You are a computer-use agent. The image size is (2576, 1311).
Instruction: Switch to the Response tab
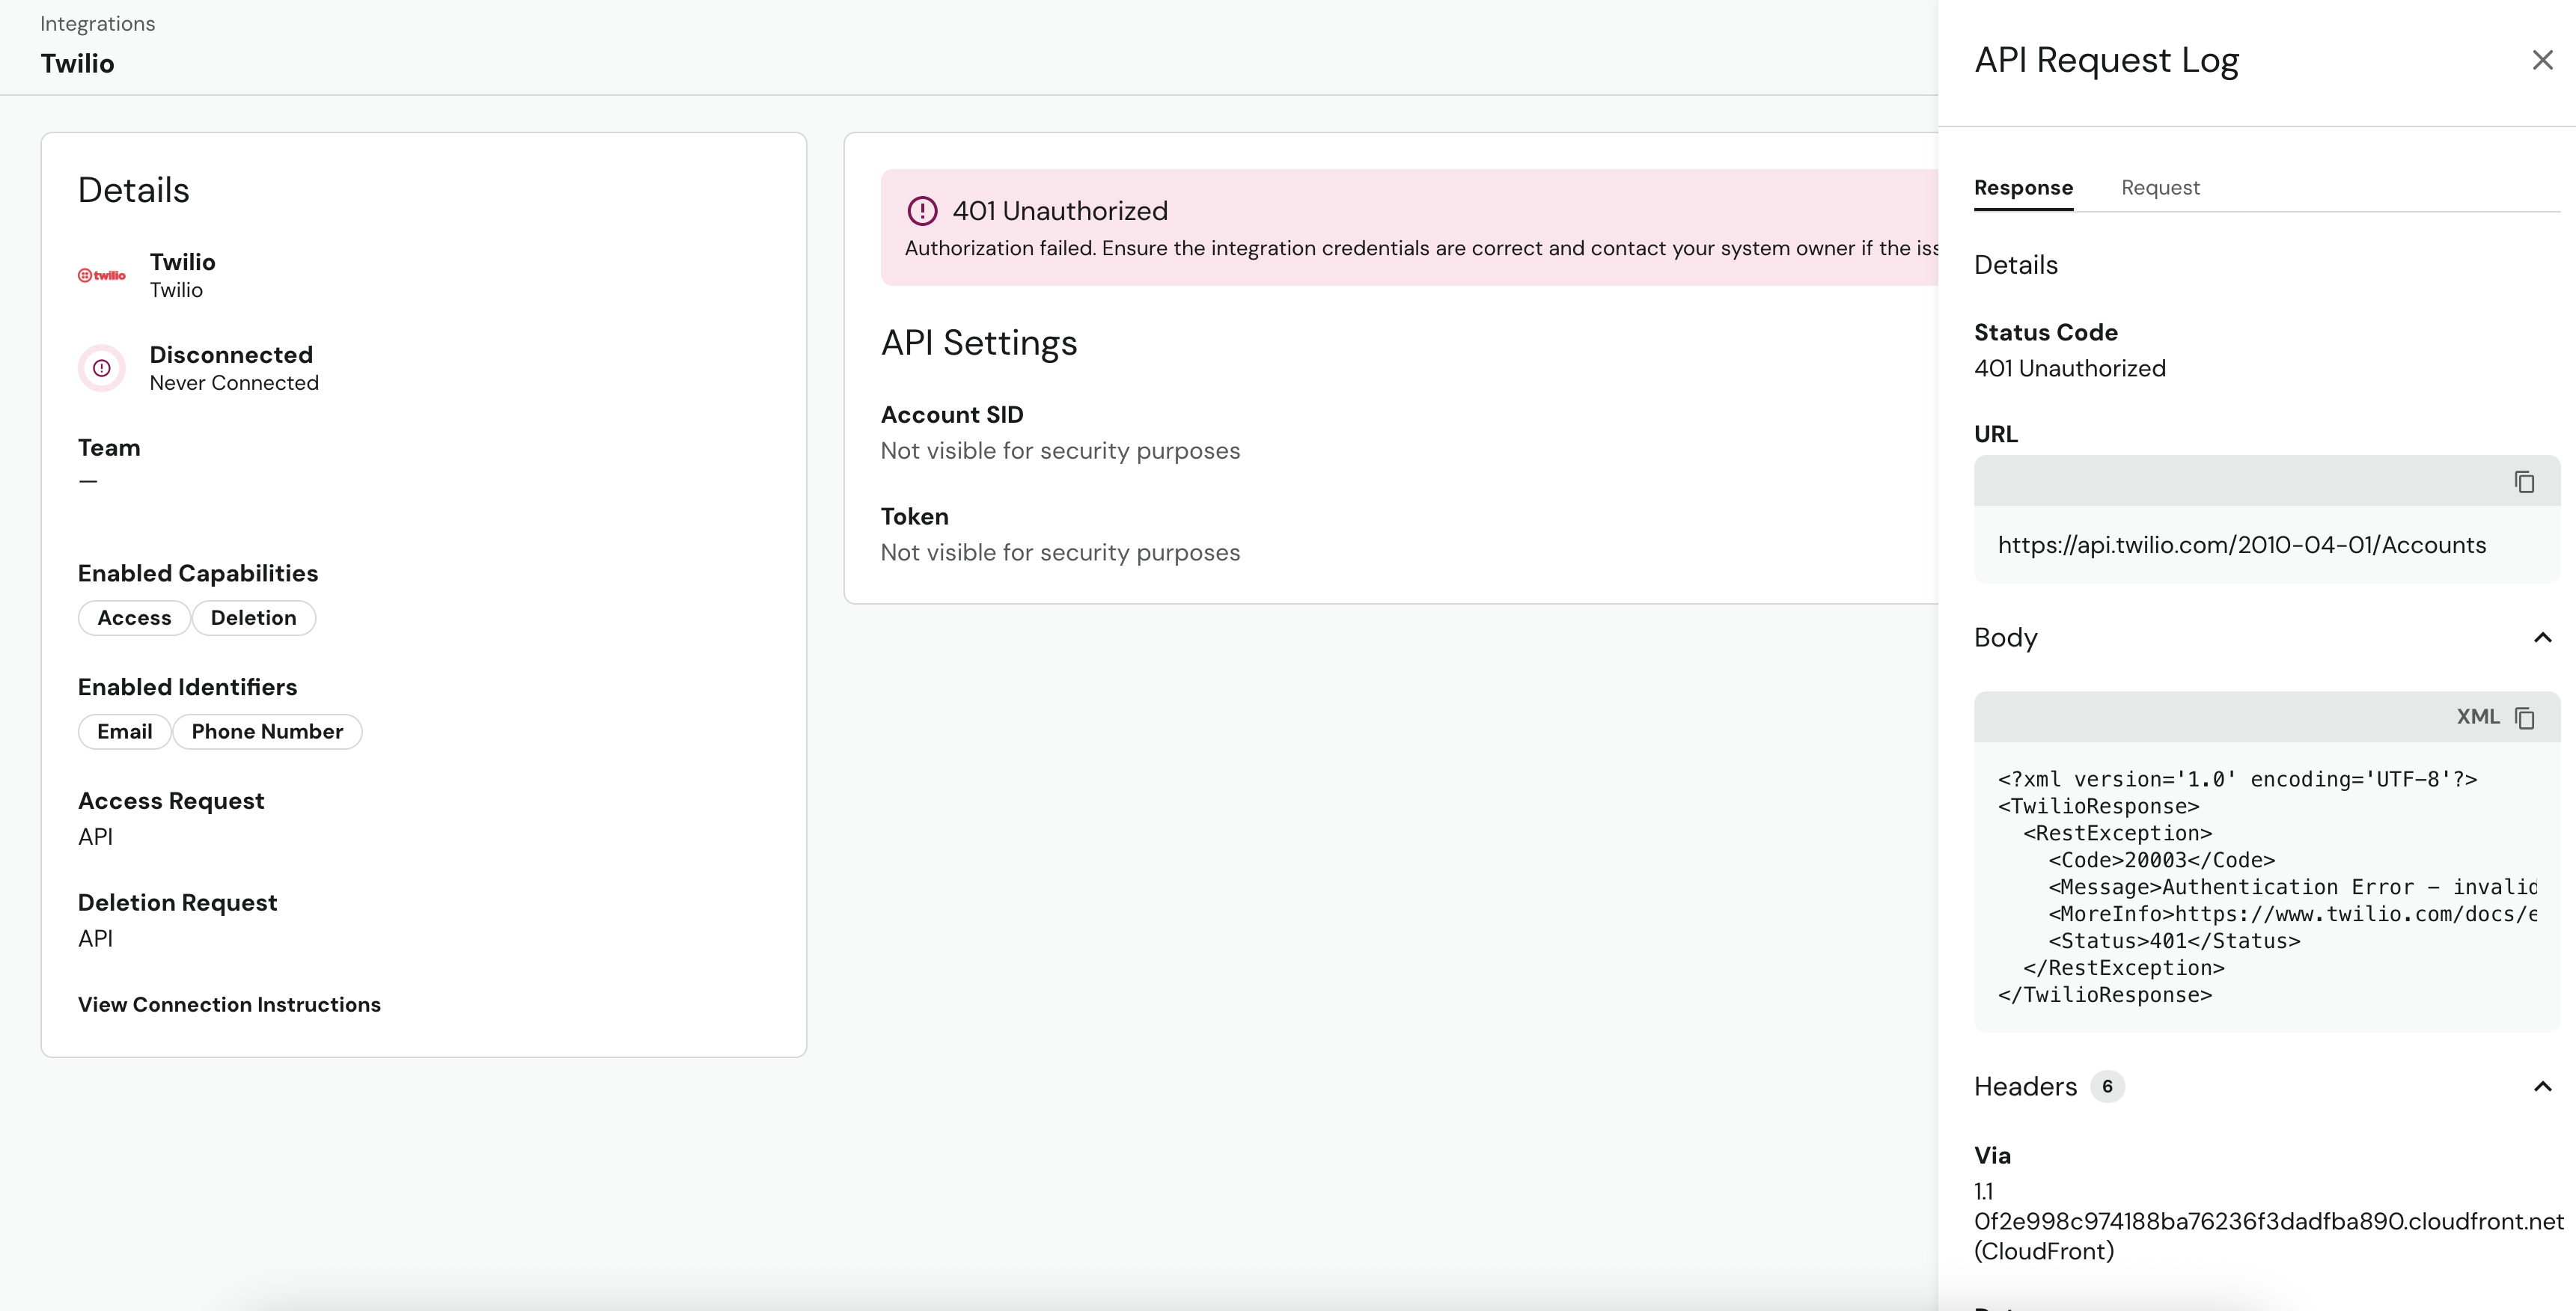coord(2023,188)
